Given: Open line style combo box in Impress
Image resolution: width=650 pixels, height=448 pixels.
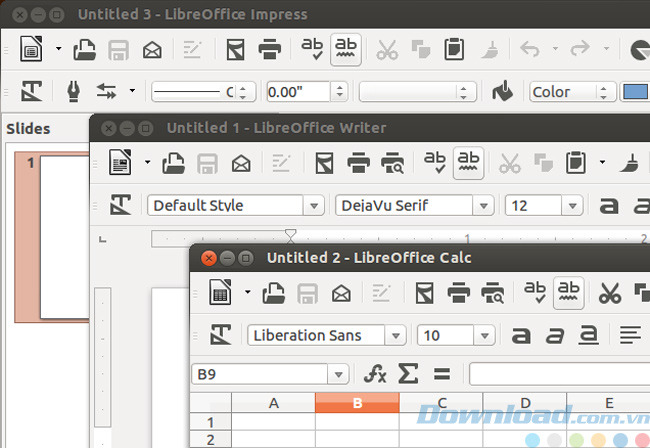Looking at the screenshot, I should 204,92.
